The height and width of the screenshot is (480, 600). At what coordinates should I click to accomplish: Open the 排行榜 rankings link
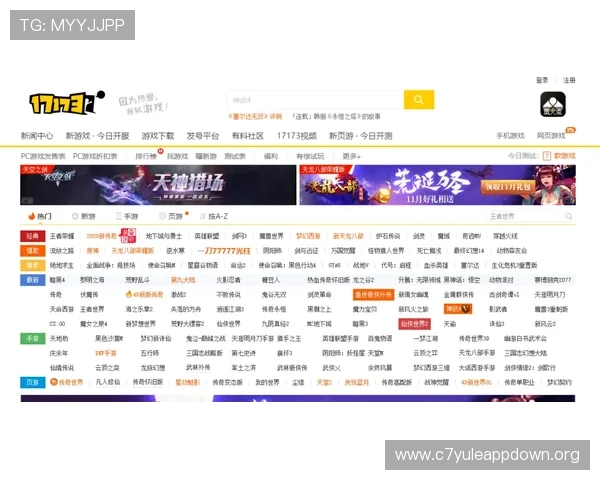146,156
